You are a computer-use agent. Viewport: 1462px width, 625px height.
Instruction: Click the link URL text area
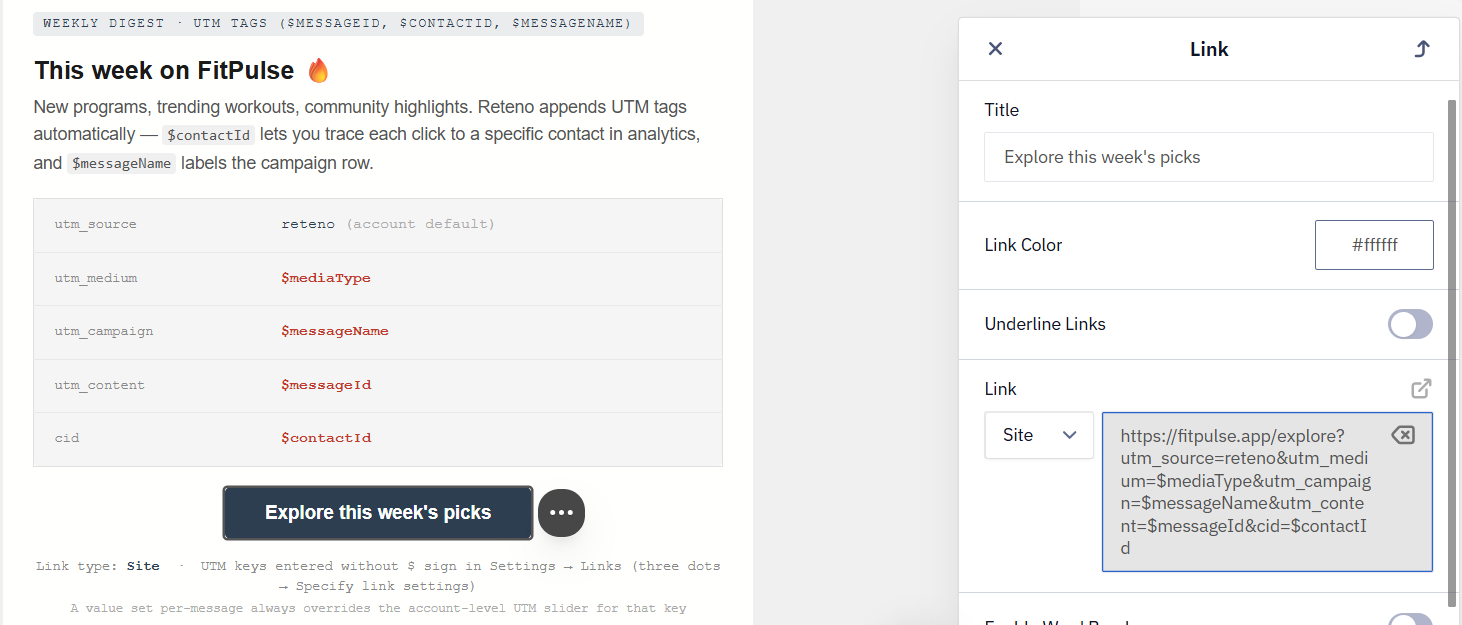pos(1267,492)
